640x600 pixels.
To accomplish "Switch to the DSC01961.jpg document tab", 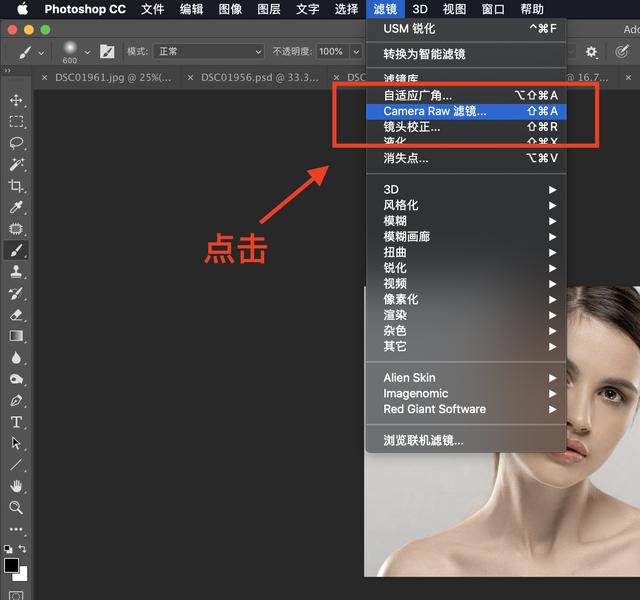I will coord(112,77).
